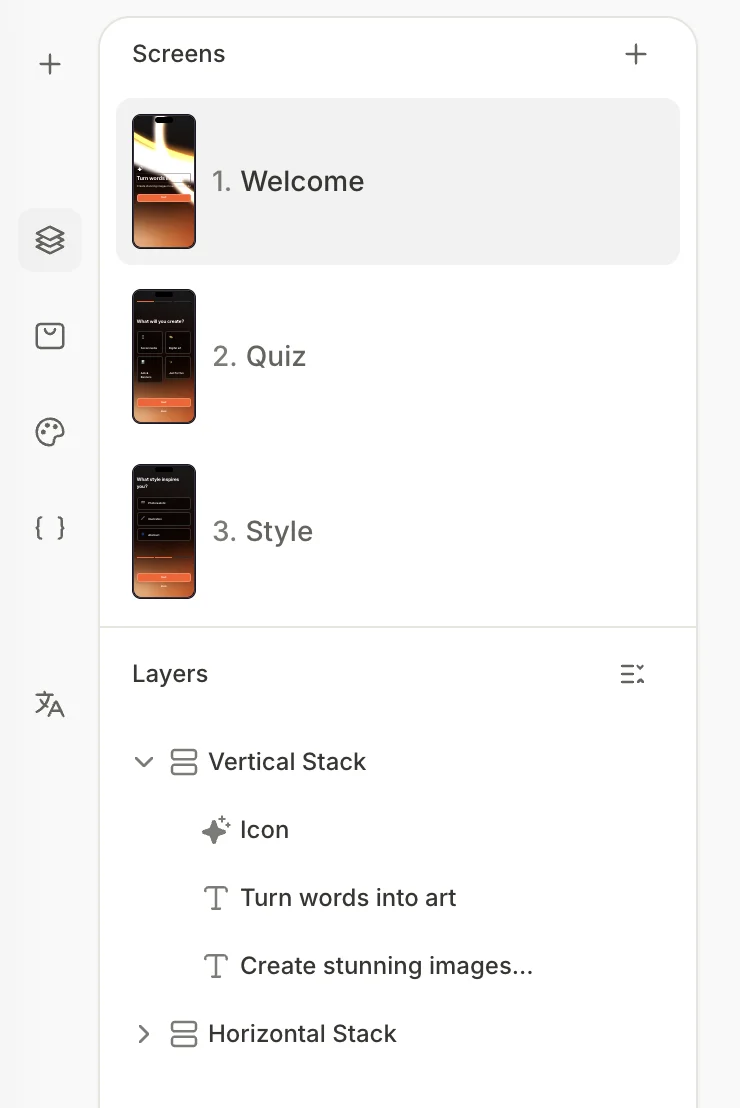The width and height of the screenshot is (740, 1108).
Task: Click the text icon of Create stunning images
Action: point(216,966)
